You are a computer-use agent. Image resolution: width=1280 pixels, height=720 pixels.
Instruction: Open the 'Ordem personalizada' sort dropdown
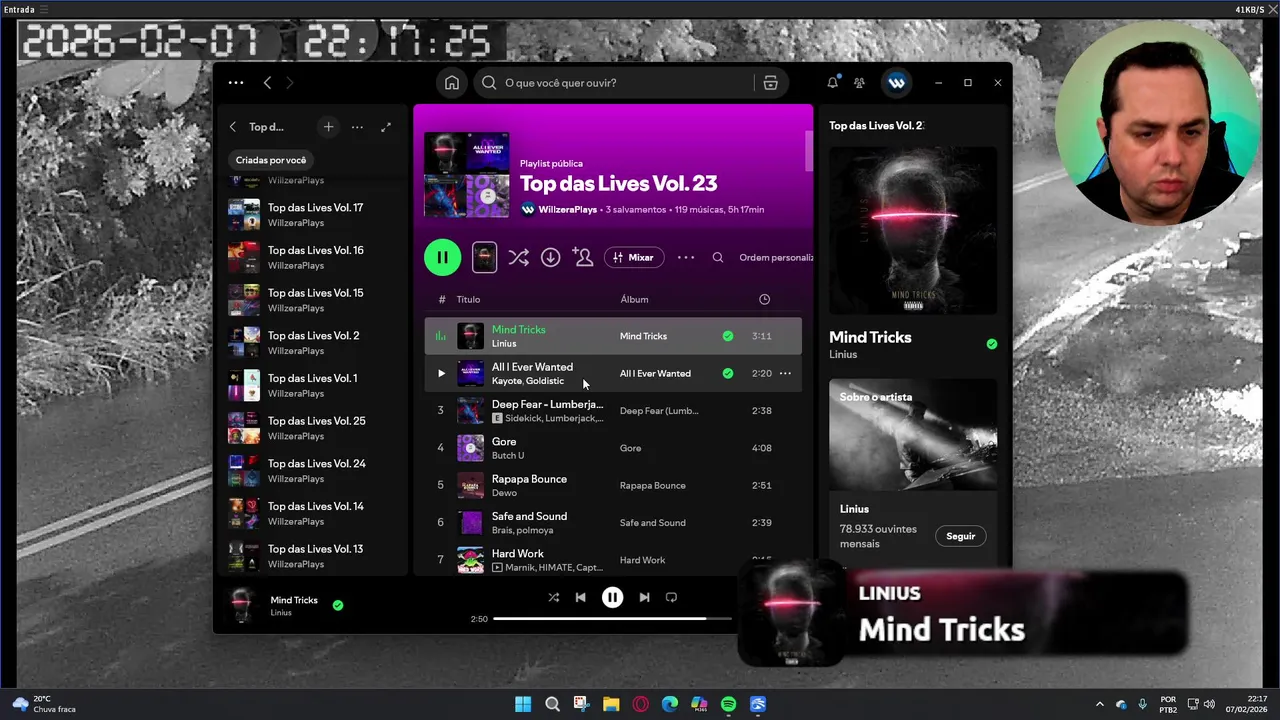(776, 257)
